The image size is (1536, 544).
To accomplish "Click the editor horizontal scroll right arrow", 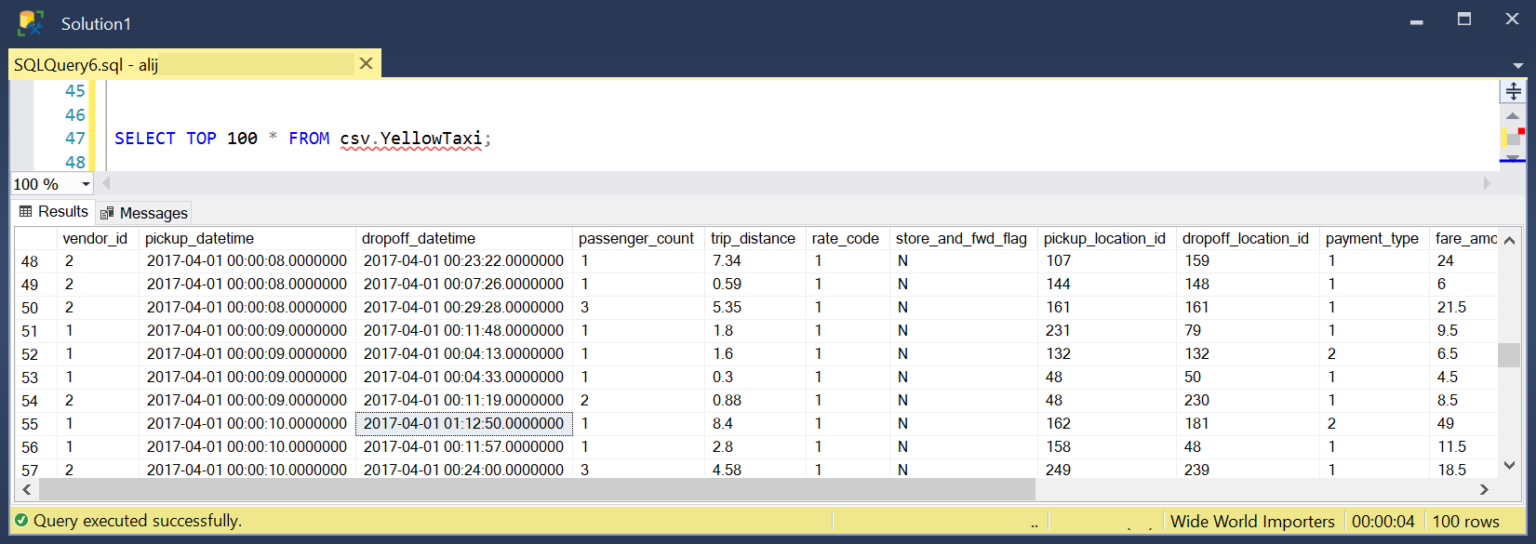I will [1486, 184].
